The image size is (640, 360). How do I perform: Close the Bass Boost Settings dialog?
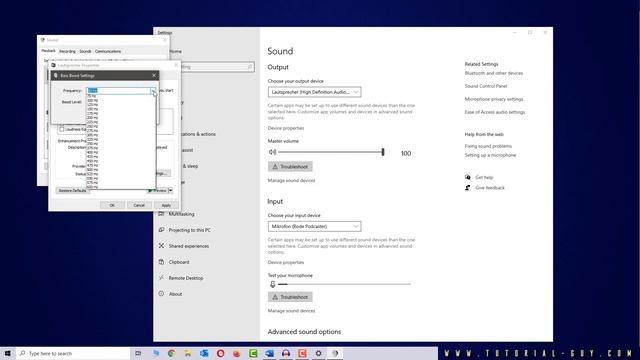click(154, 76)
